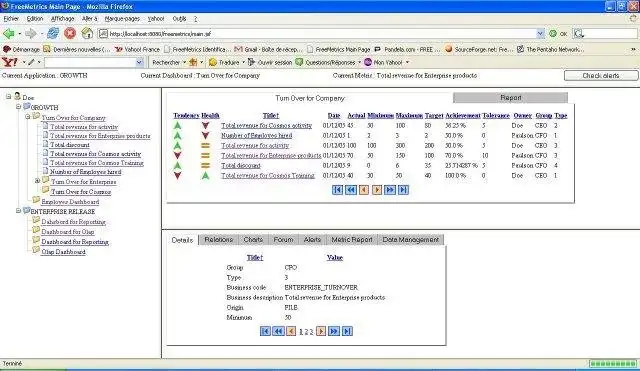Open Number of Employes hired table link
Screen dimensions: 640x371
click(x=257, y=135)
